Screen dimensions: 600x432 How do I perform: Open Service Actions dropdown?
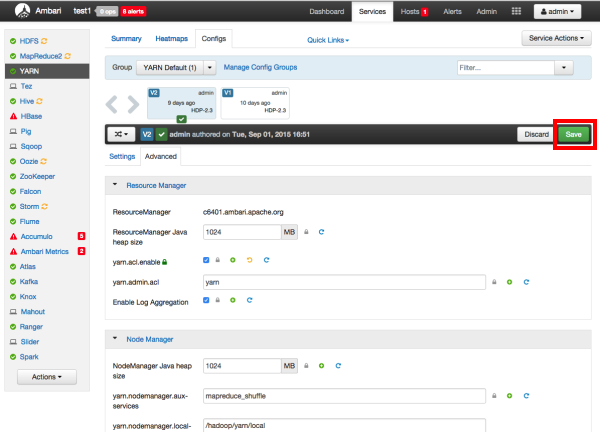[x=556, y=38]
